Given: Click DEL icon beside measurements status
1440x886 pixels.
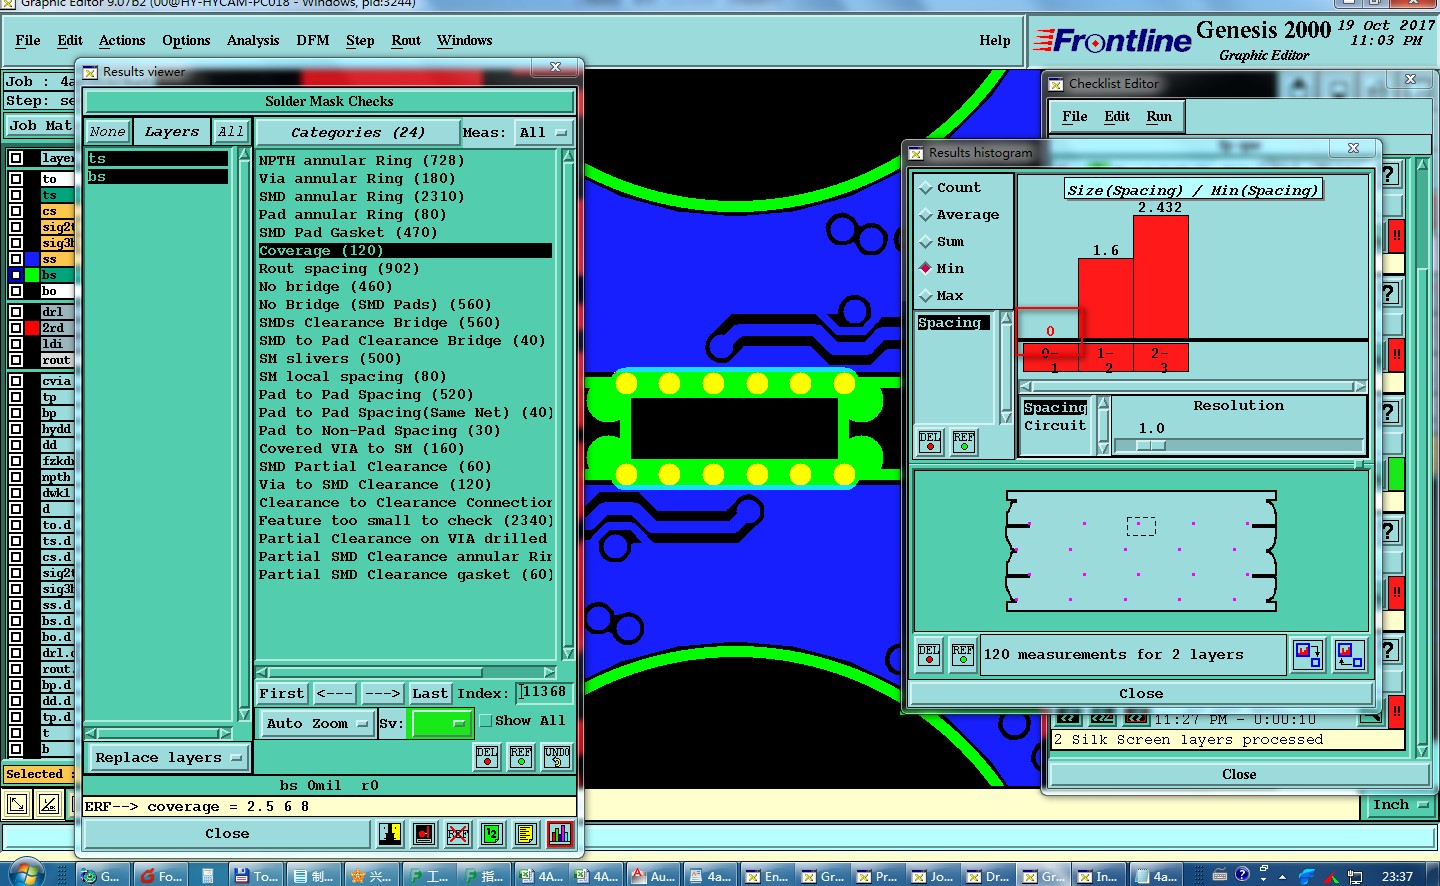Looking at the screenshot, I should click(929, 655).
